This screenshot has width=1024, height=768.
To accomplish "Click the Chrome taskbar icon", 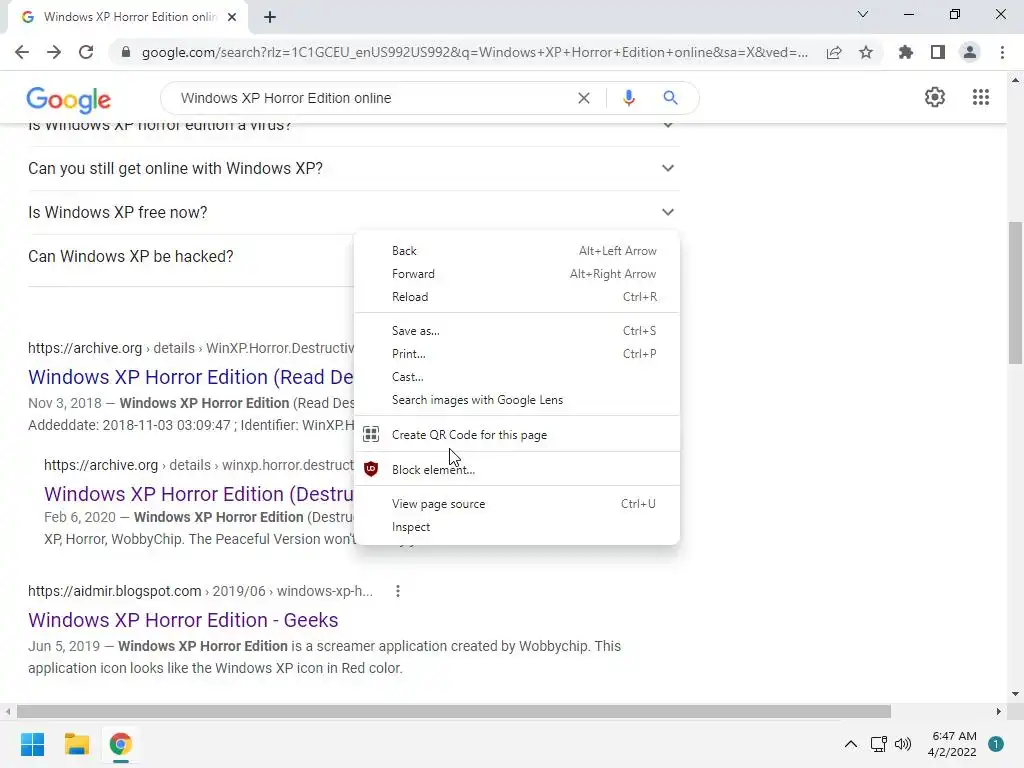I will (x=120, y=744).
